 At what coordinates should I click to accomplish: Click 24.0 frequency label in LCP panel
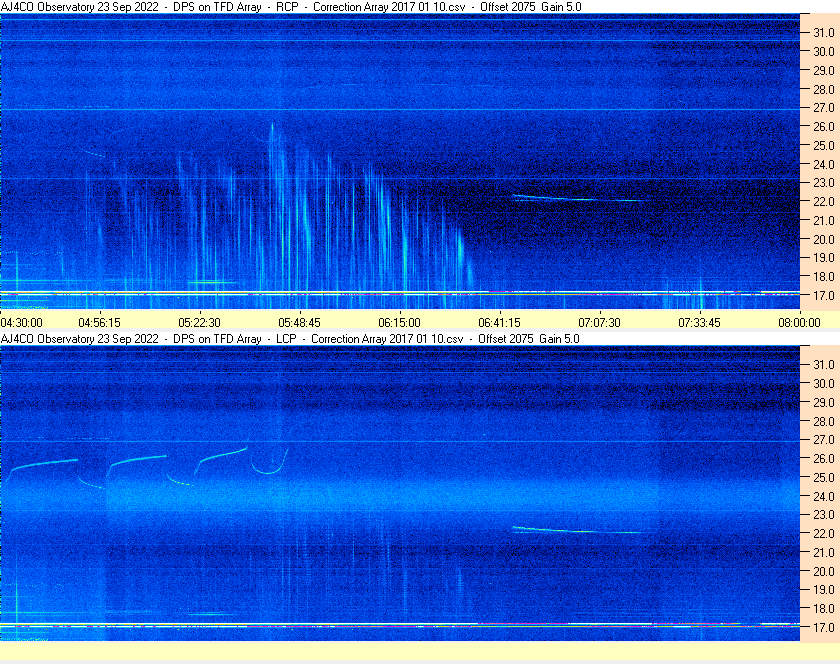[824, 496]
